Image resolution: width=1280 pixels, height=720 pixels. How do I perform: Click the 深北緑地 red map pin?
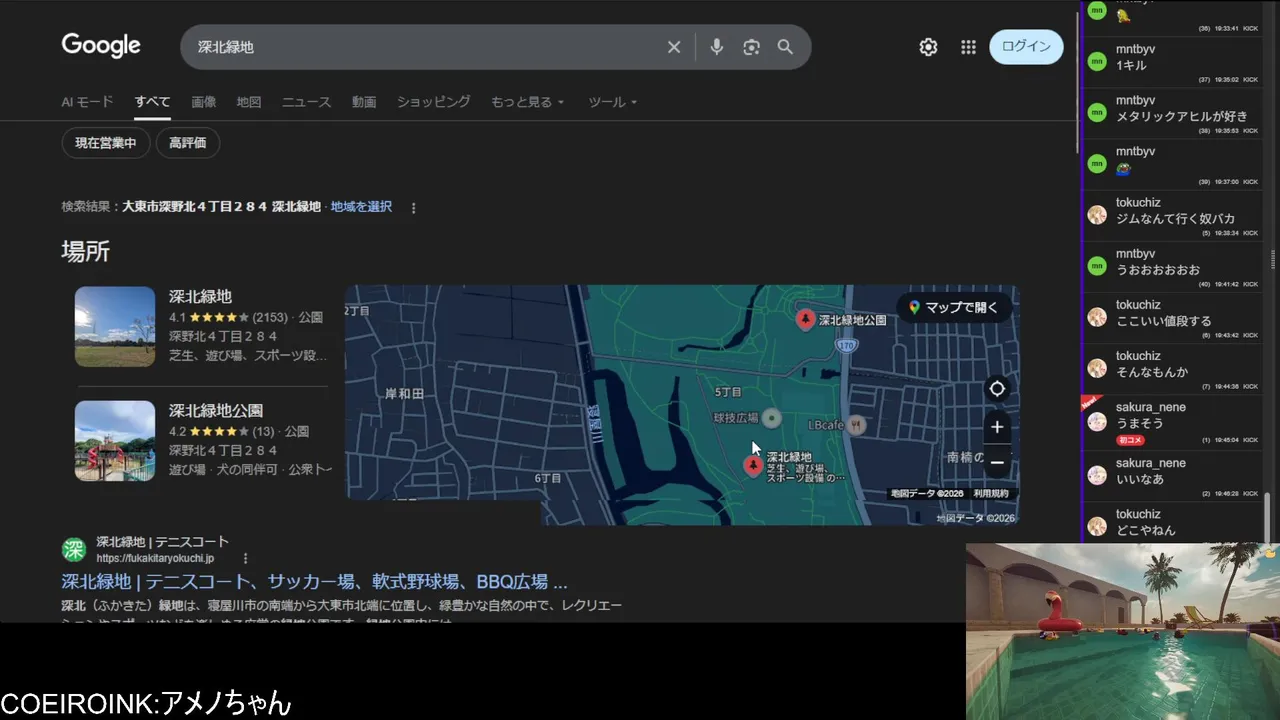(754, 466)
